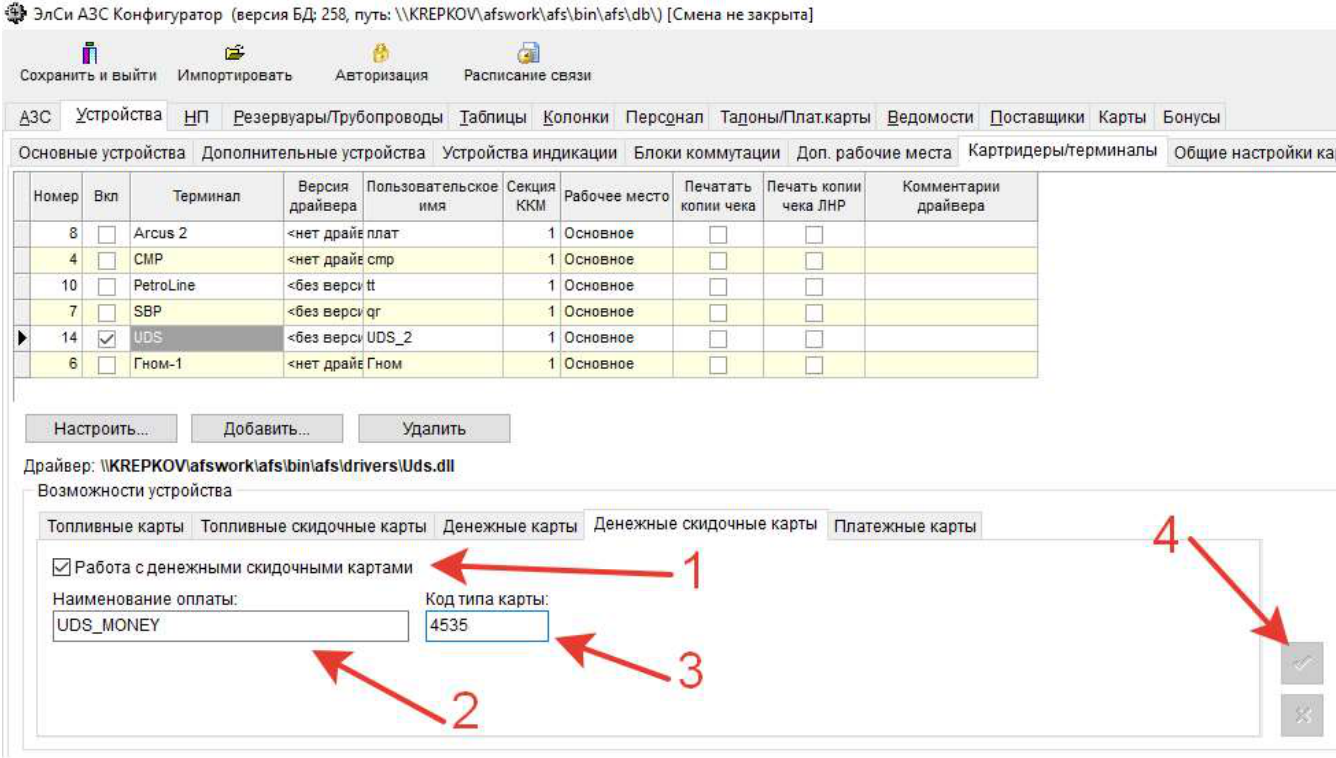Check Печать копии чека ЛНР for Гном-1
This screenshot has width=1336, height=758.
tap(814, 364)
